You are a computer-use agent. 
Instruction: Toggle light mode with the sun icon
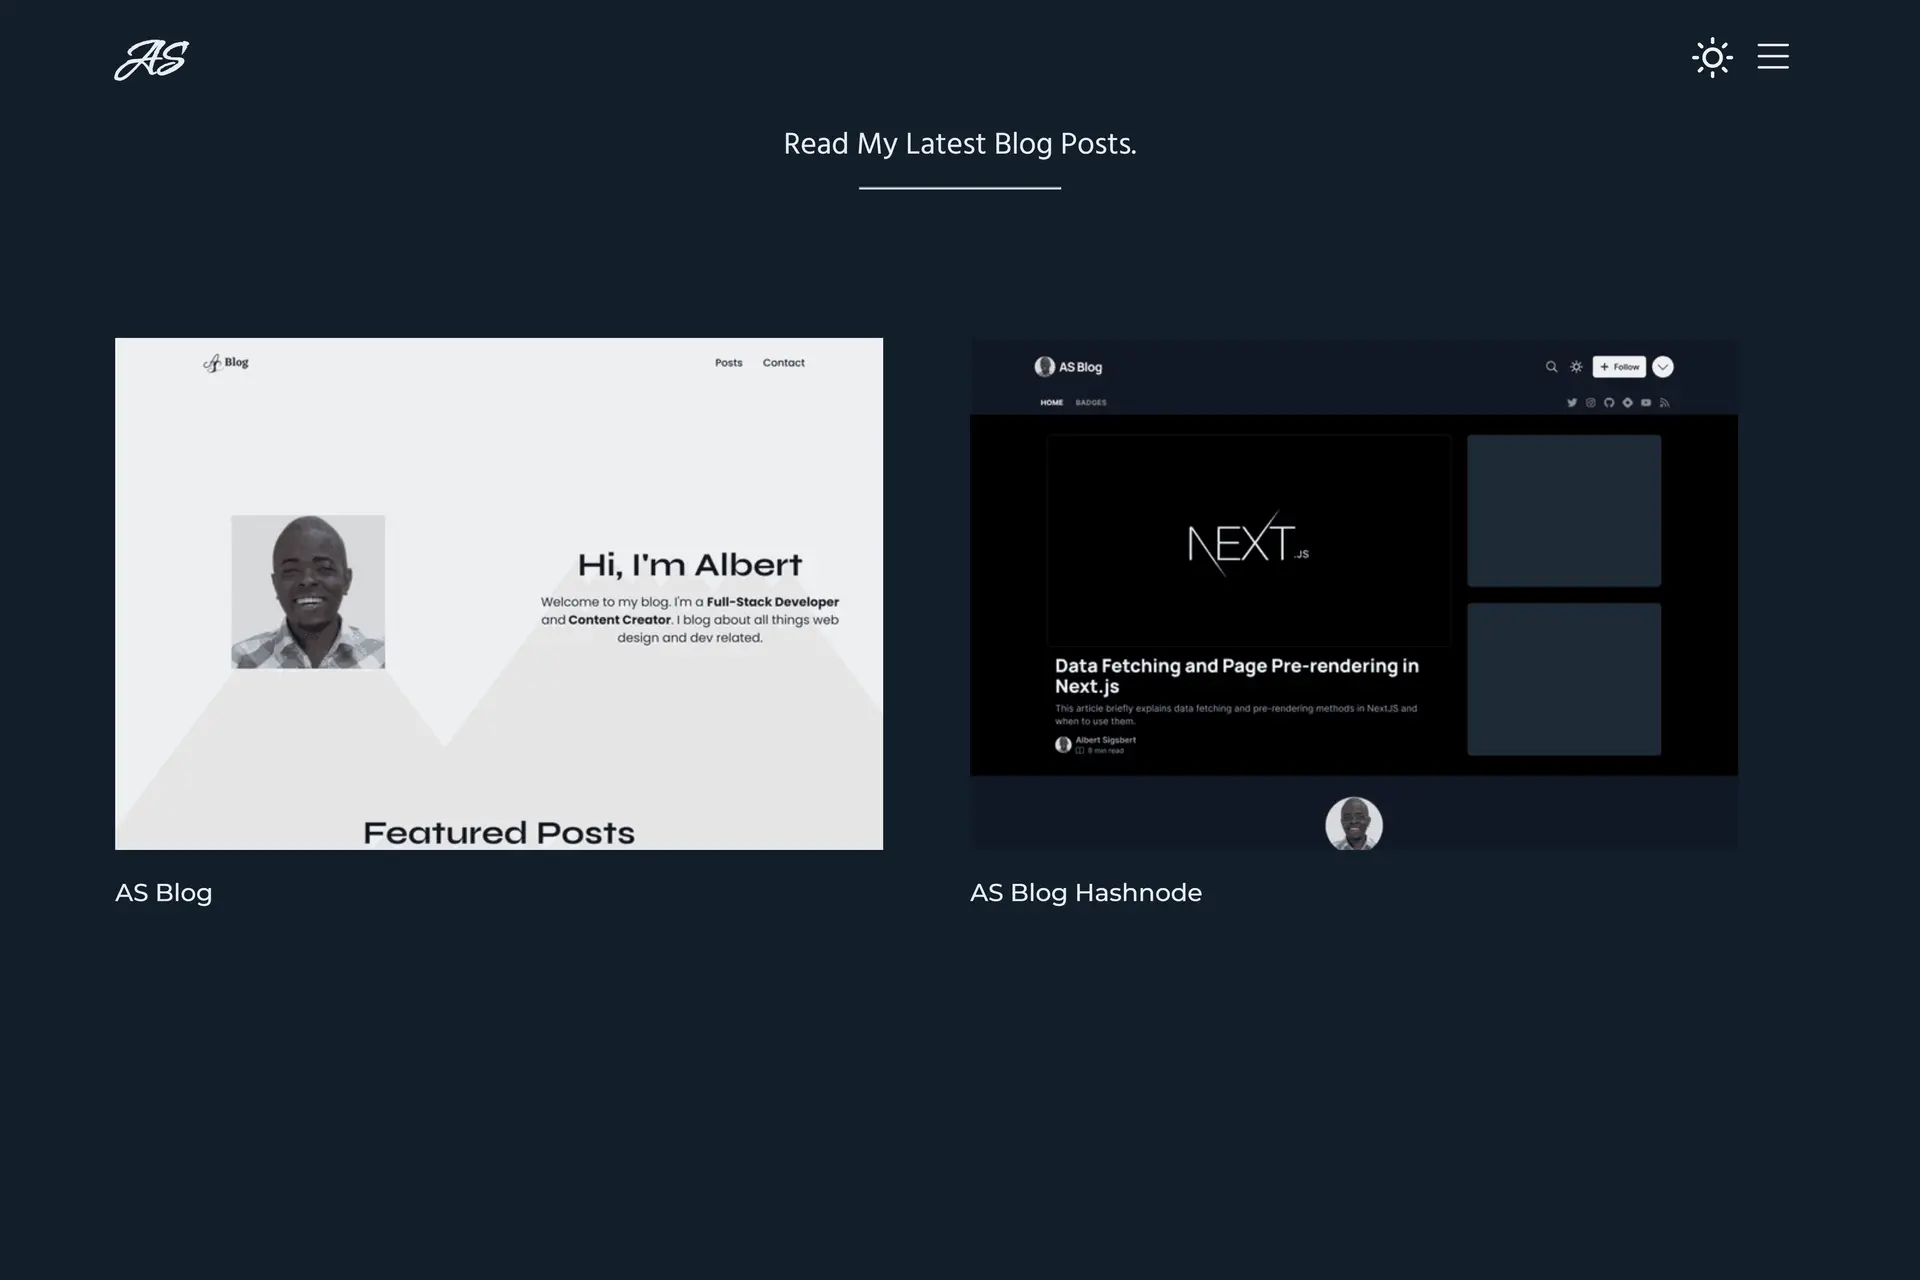coord(1711,57)
